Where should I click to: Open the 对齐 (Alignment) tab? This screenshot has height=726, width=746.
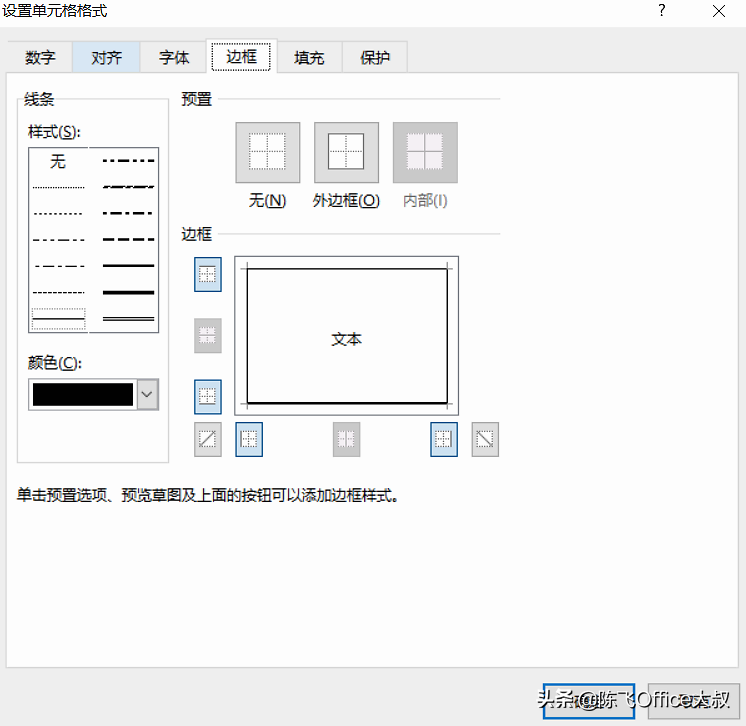point(106,58)
